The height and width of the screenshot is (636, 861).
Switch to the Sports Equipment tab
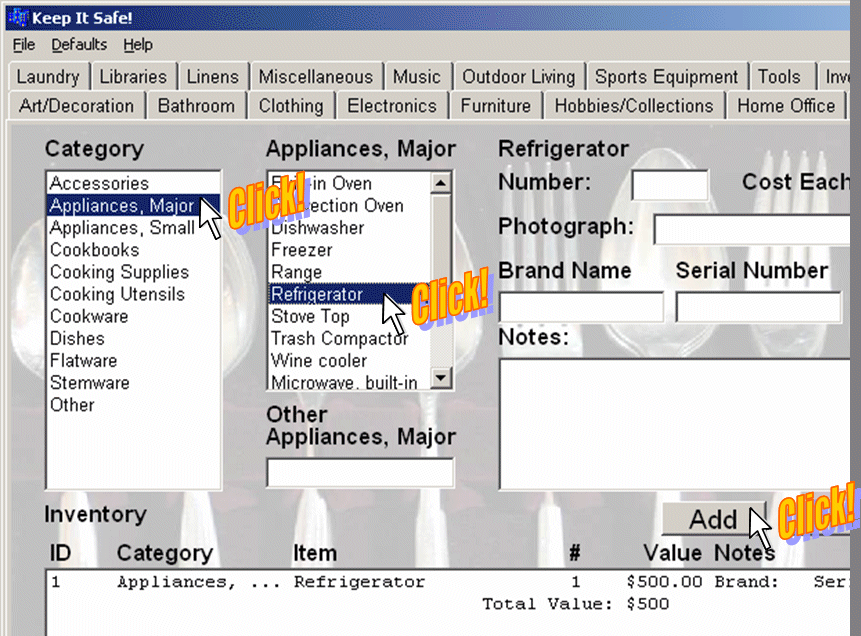click(x=667, y=77)
